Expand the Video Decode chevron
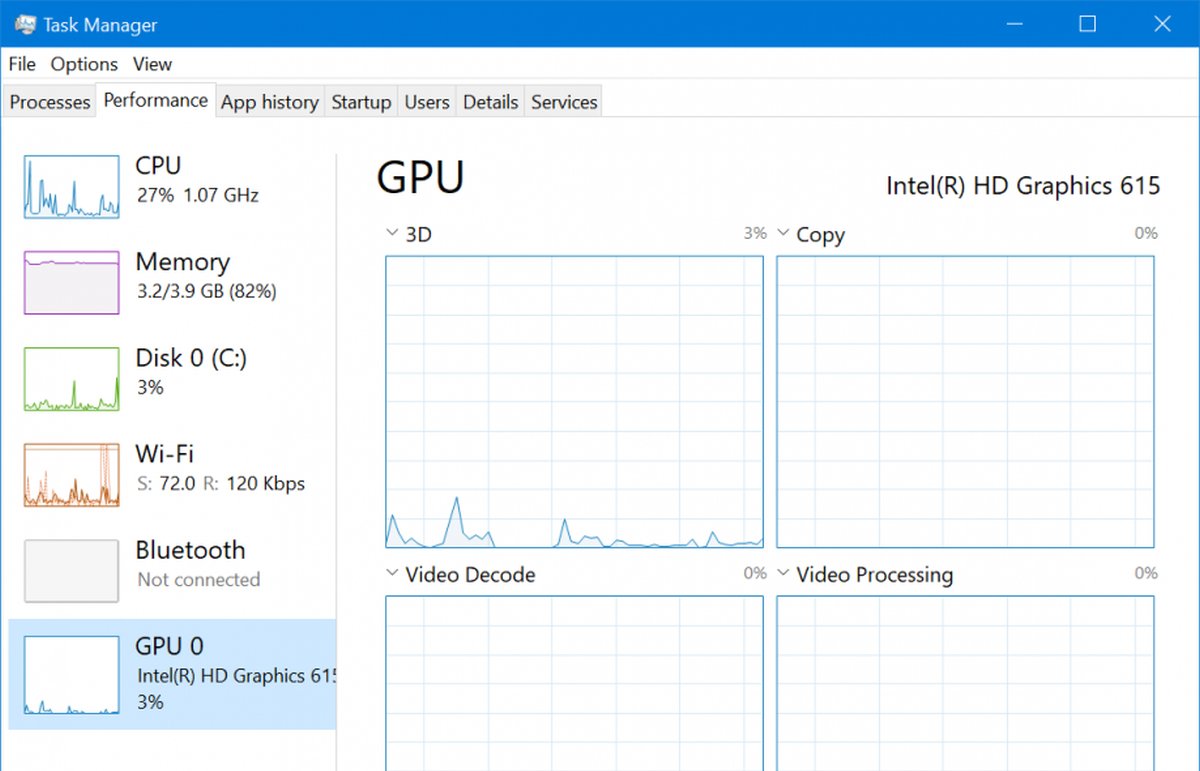The width and height of the screenshot is (1200, 771). coord(392,574)
